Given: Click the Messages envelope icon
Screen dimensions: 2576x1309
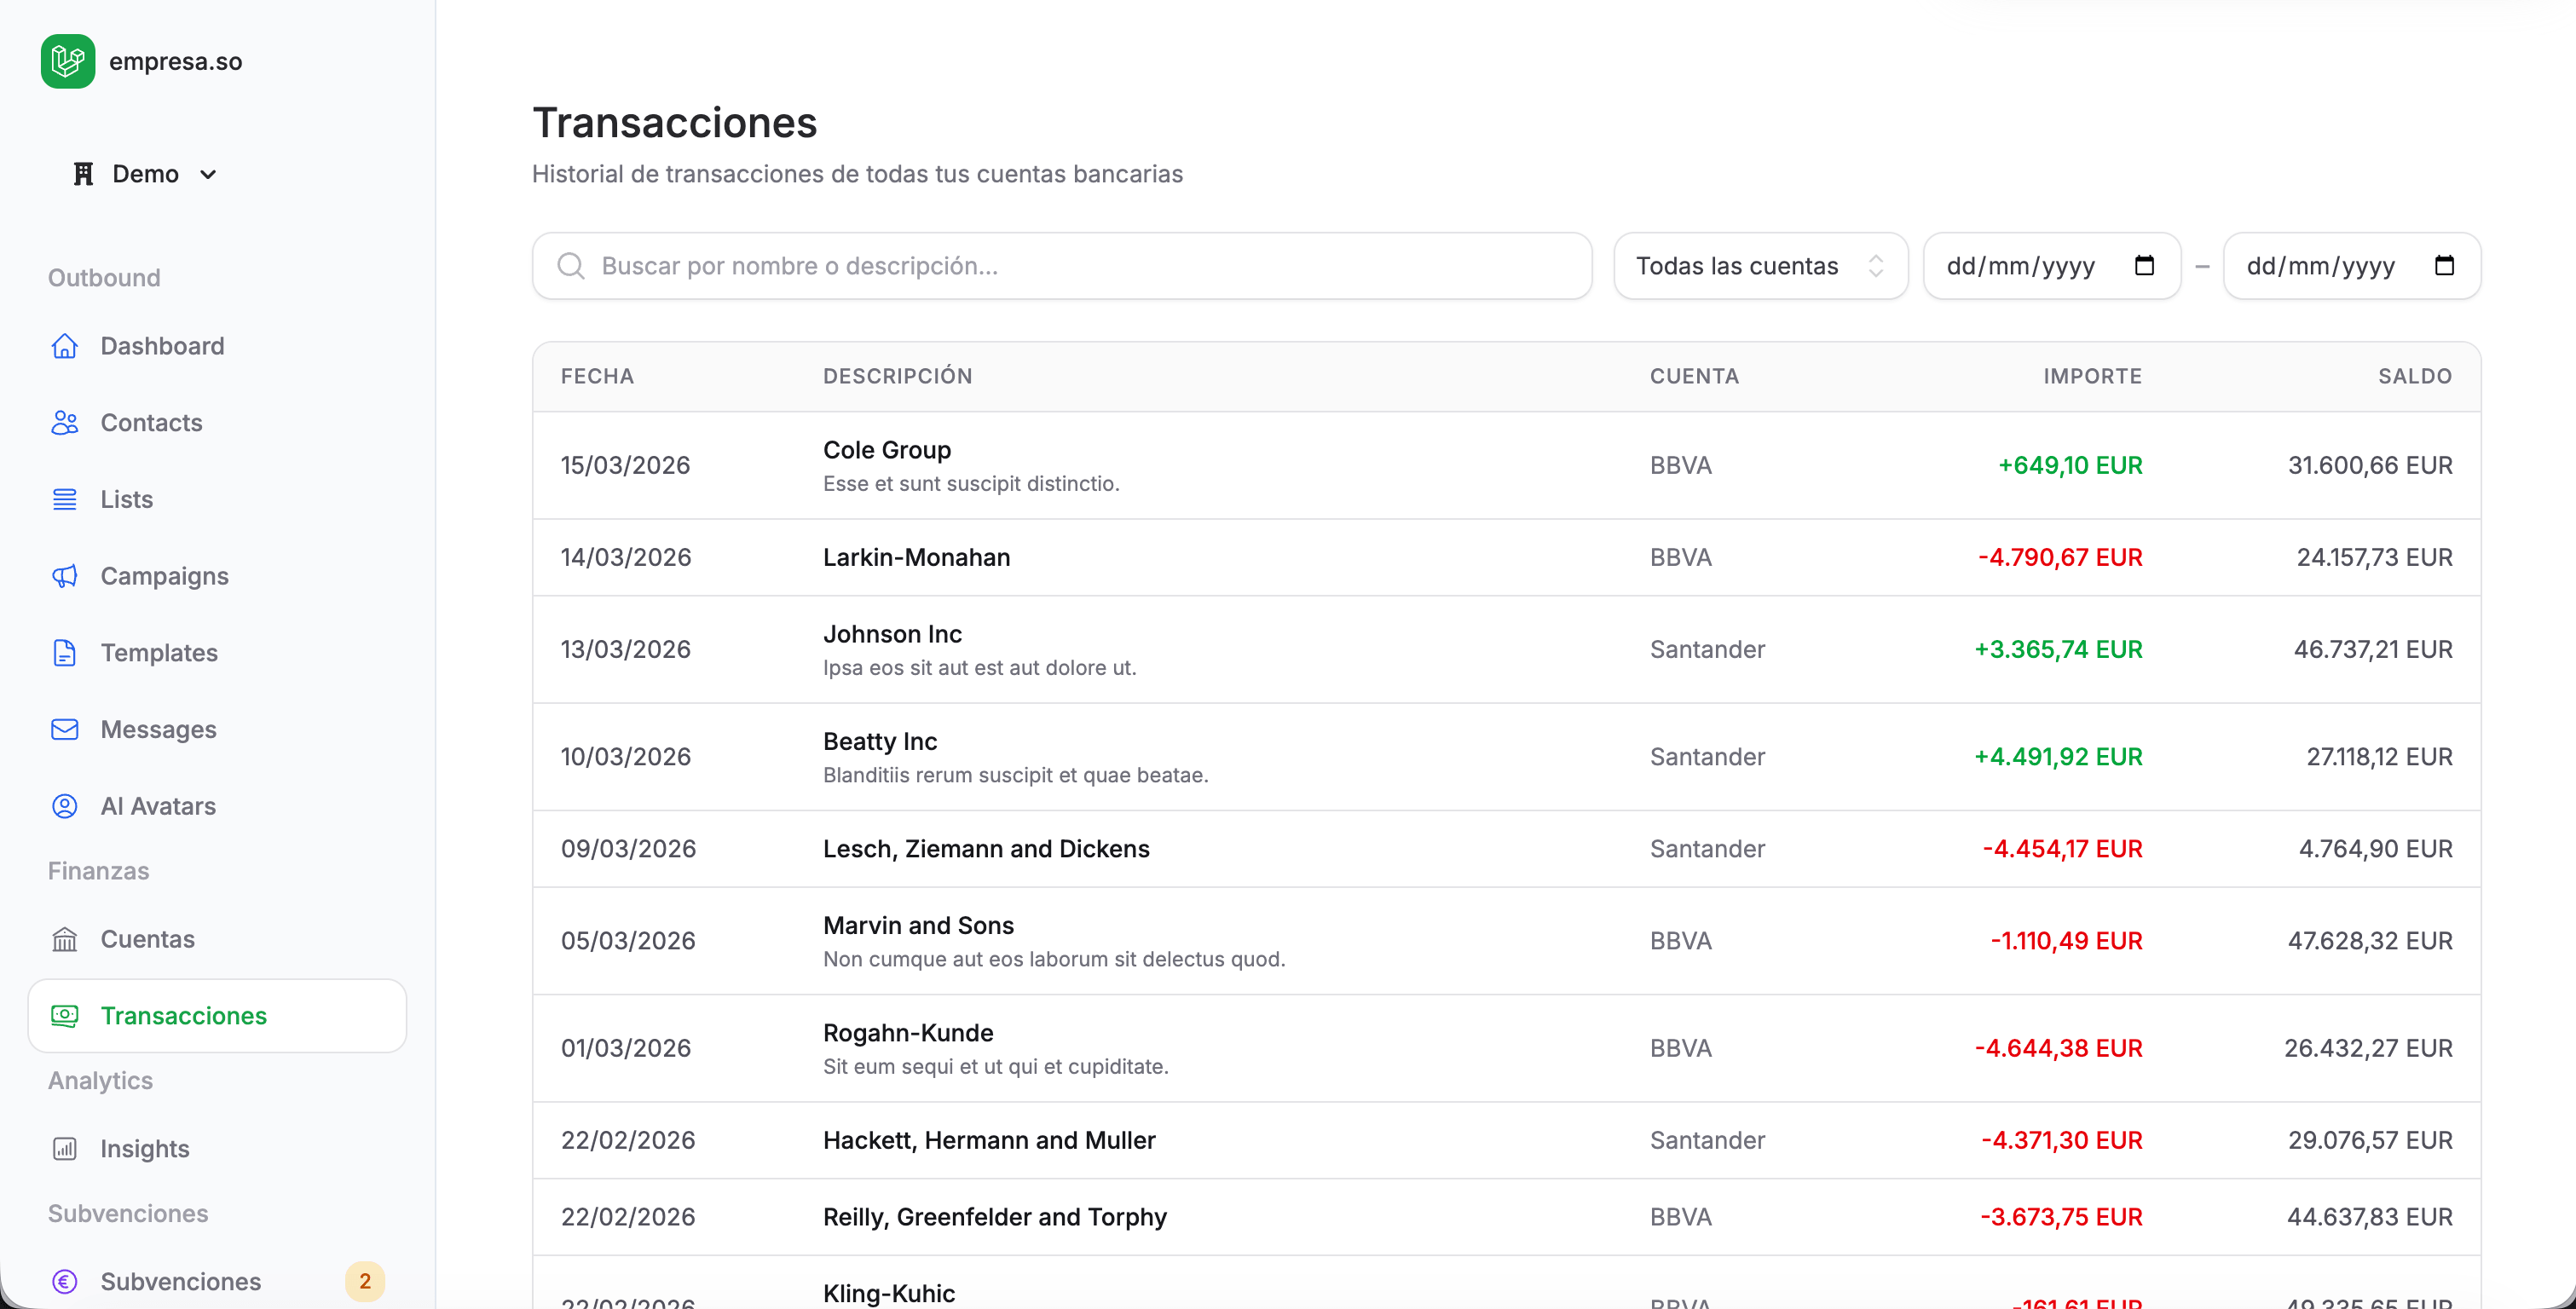Looking at the screenshot, I should coord(65,729).
